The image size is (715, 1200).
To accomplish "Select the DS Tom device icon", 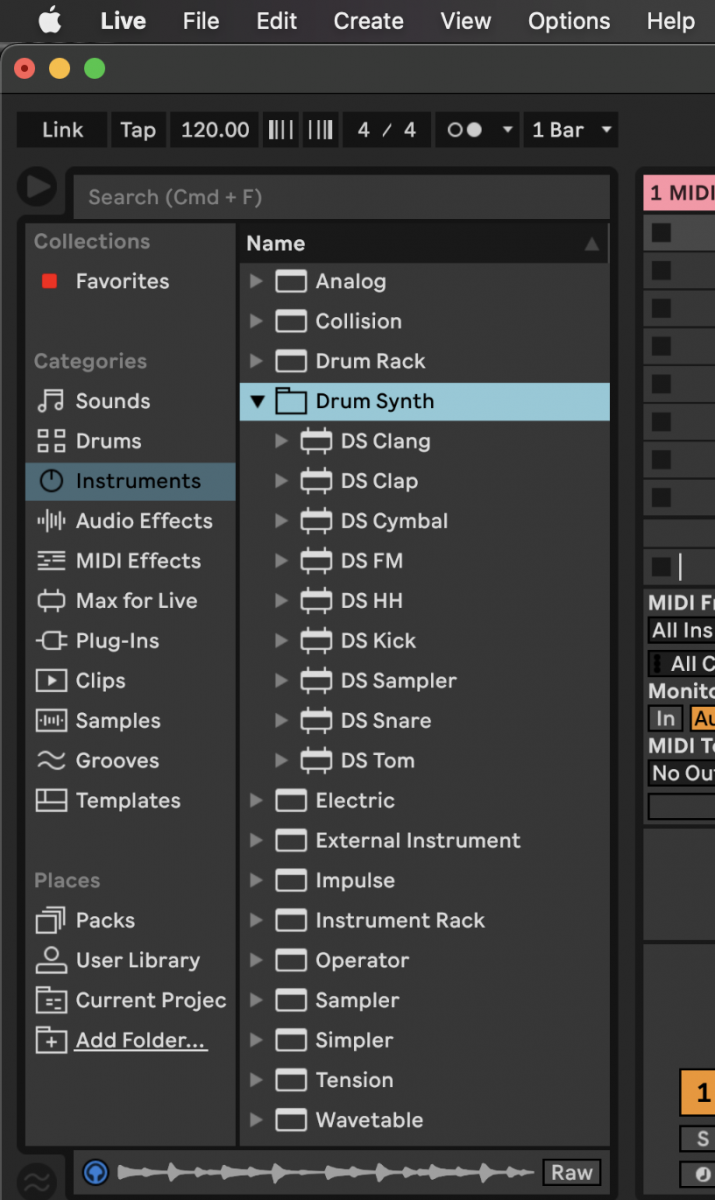I will (316, 761).
